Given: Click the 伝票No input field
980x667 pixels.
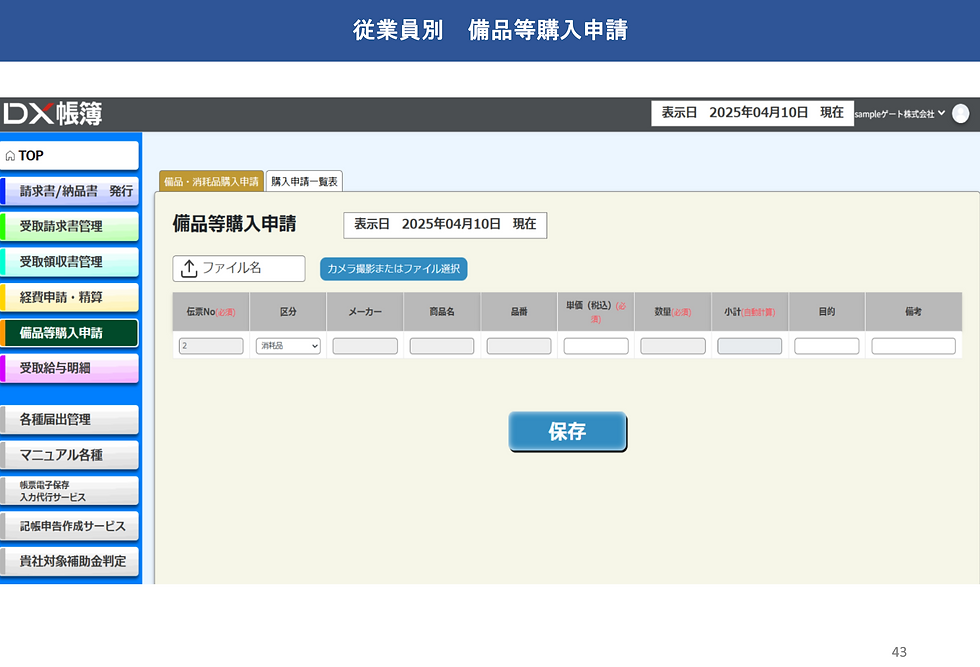Looking at the screenshot, I should pos(211,346).
